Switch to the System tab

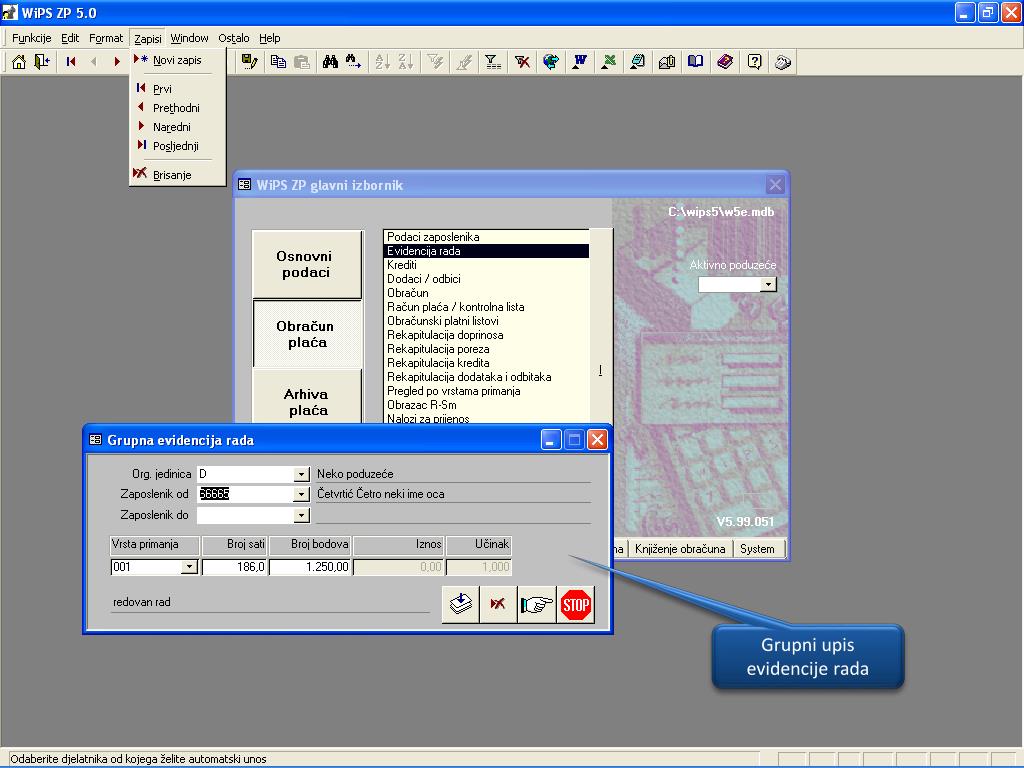click(x=758, y=549)
